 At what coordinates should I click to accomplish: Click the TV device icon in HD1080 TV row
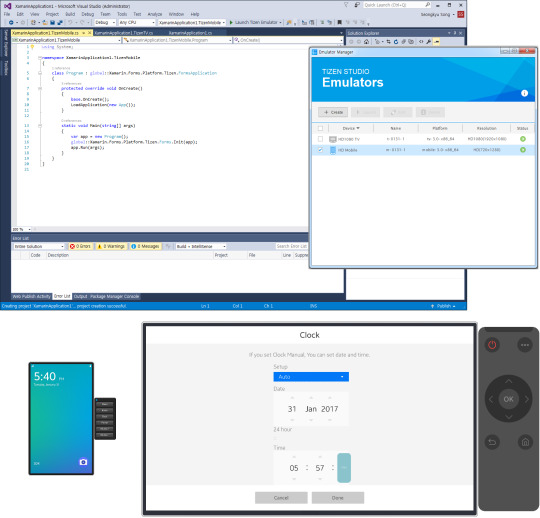coord(332,139)
